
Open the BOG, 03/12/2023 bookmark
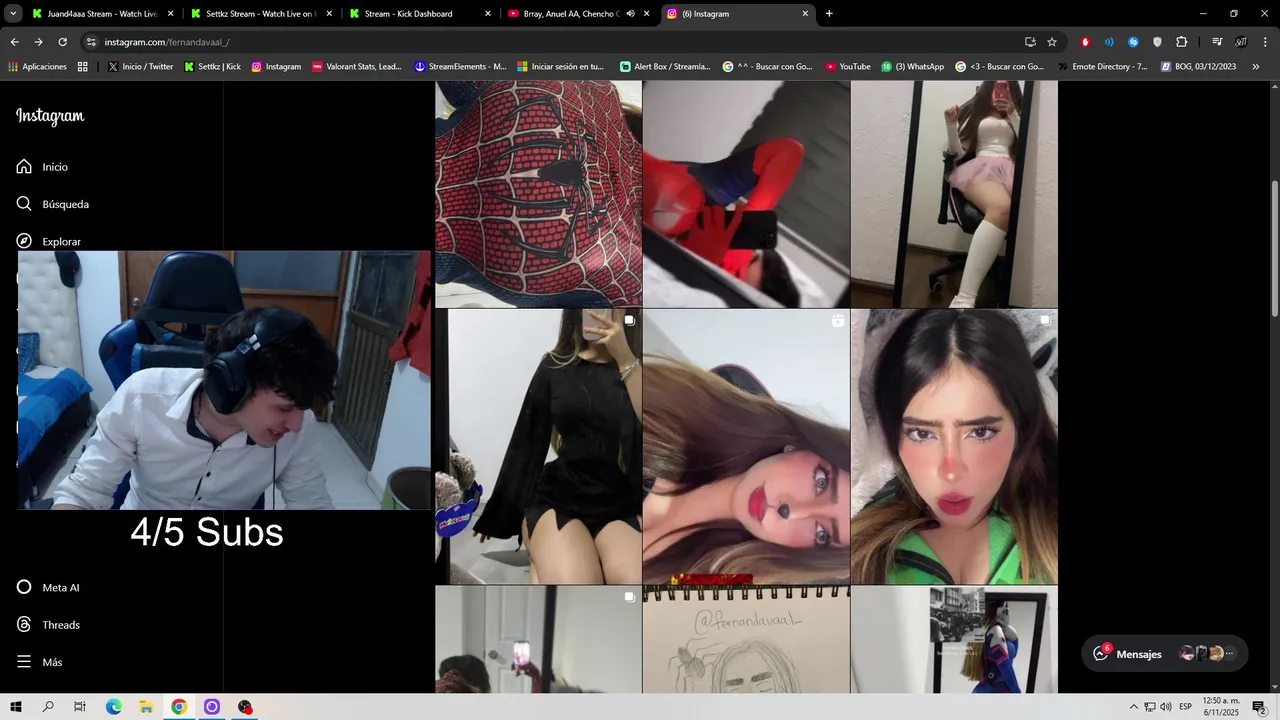click(x=1198, y=66)
